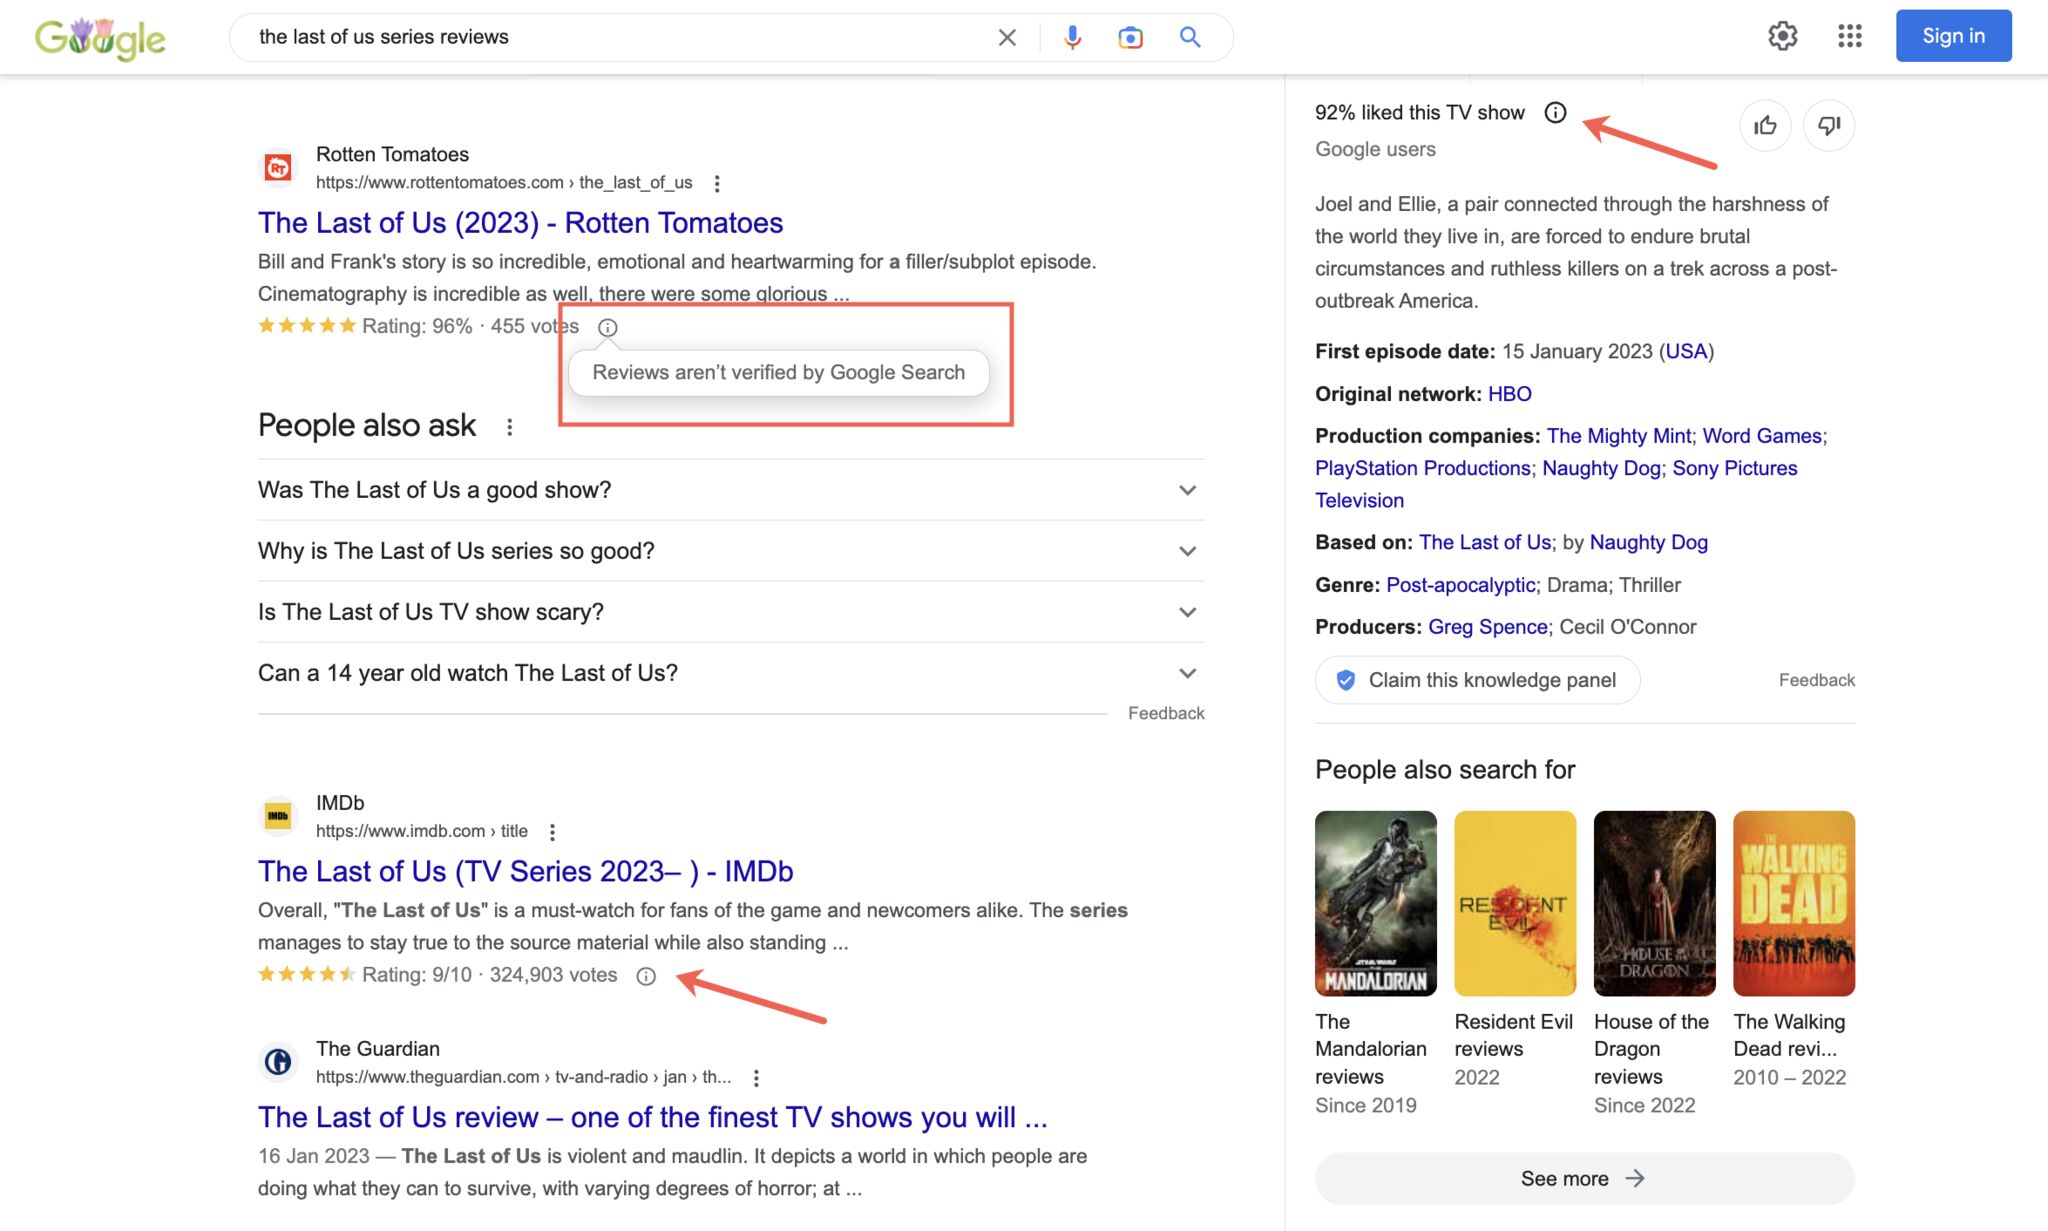
Task: Click 'House of the Dragon reviews' caption
Action: (1651, 1049)
